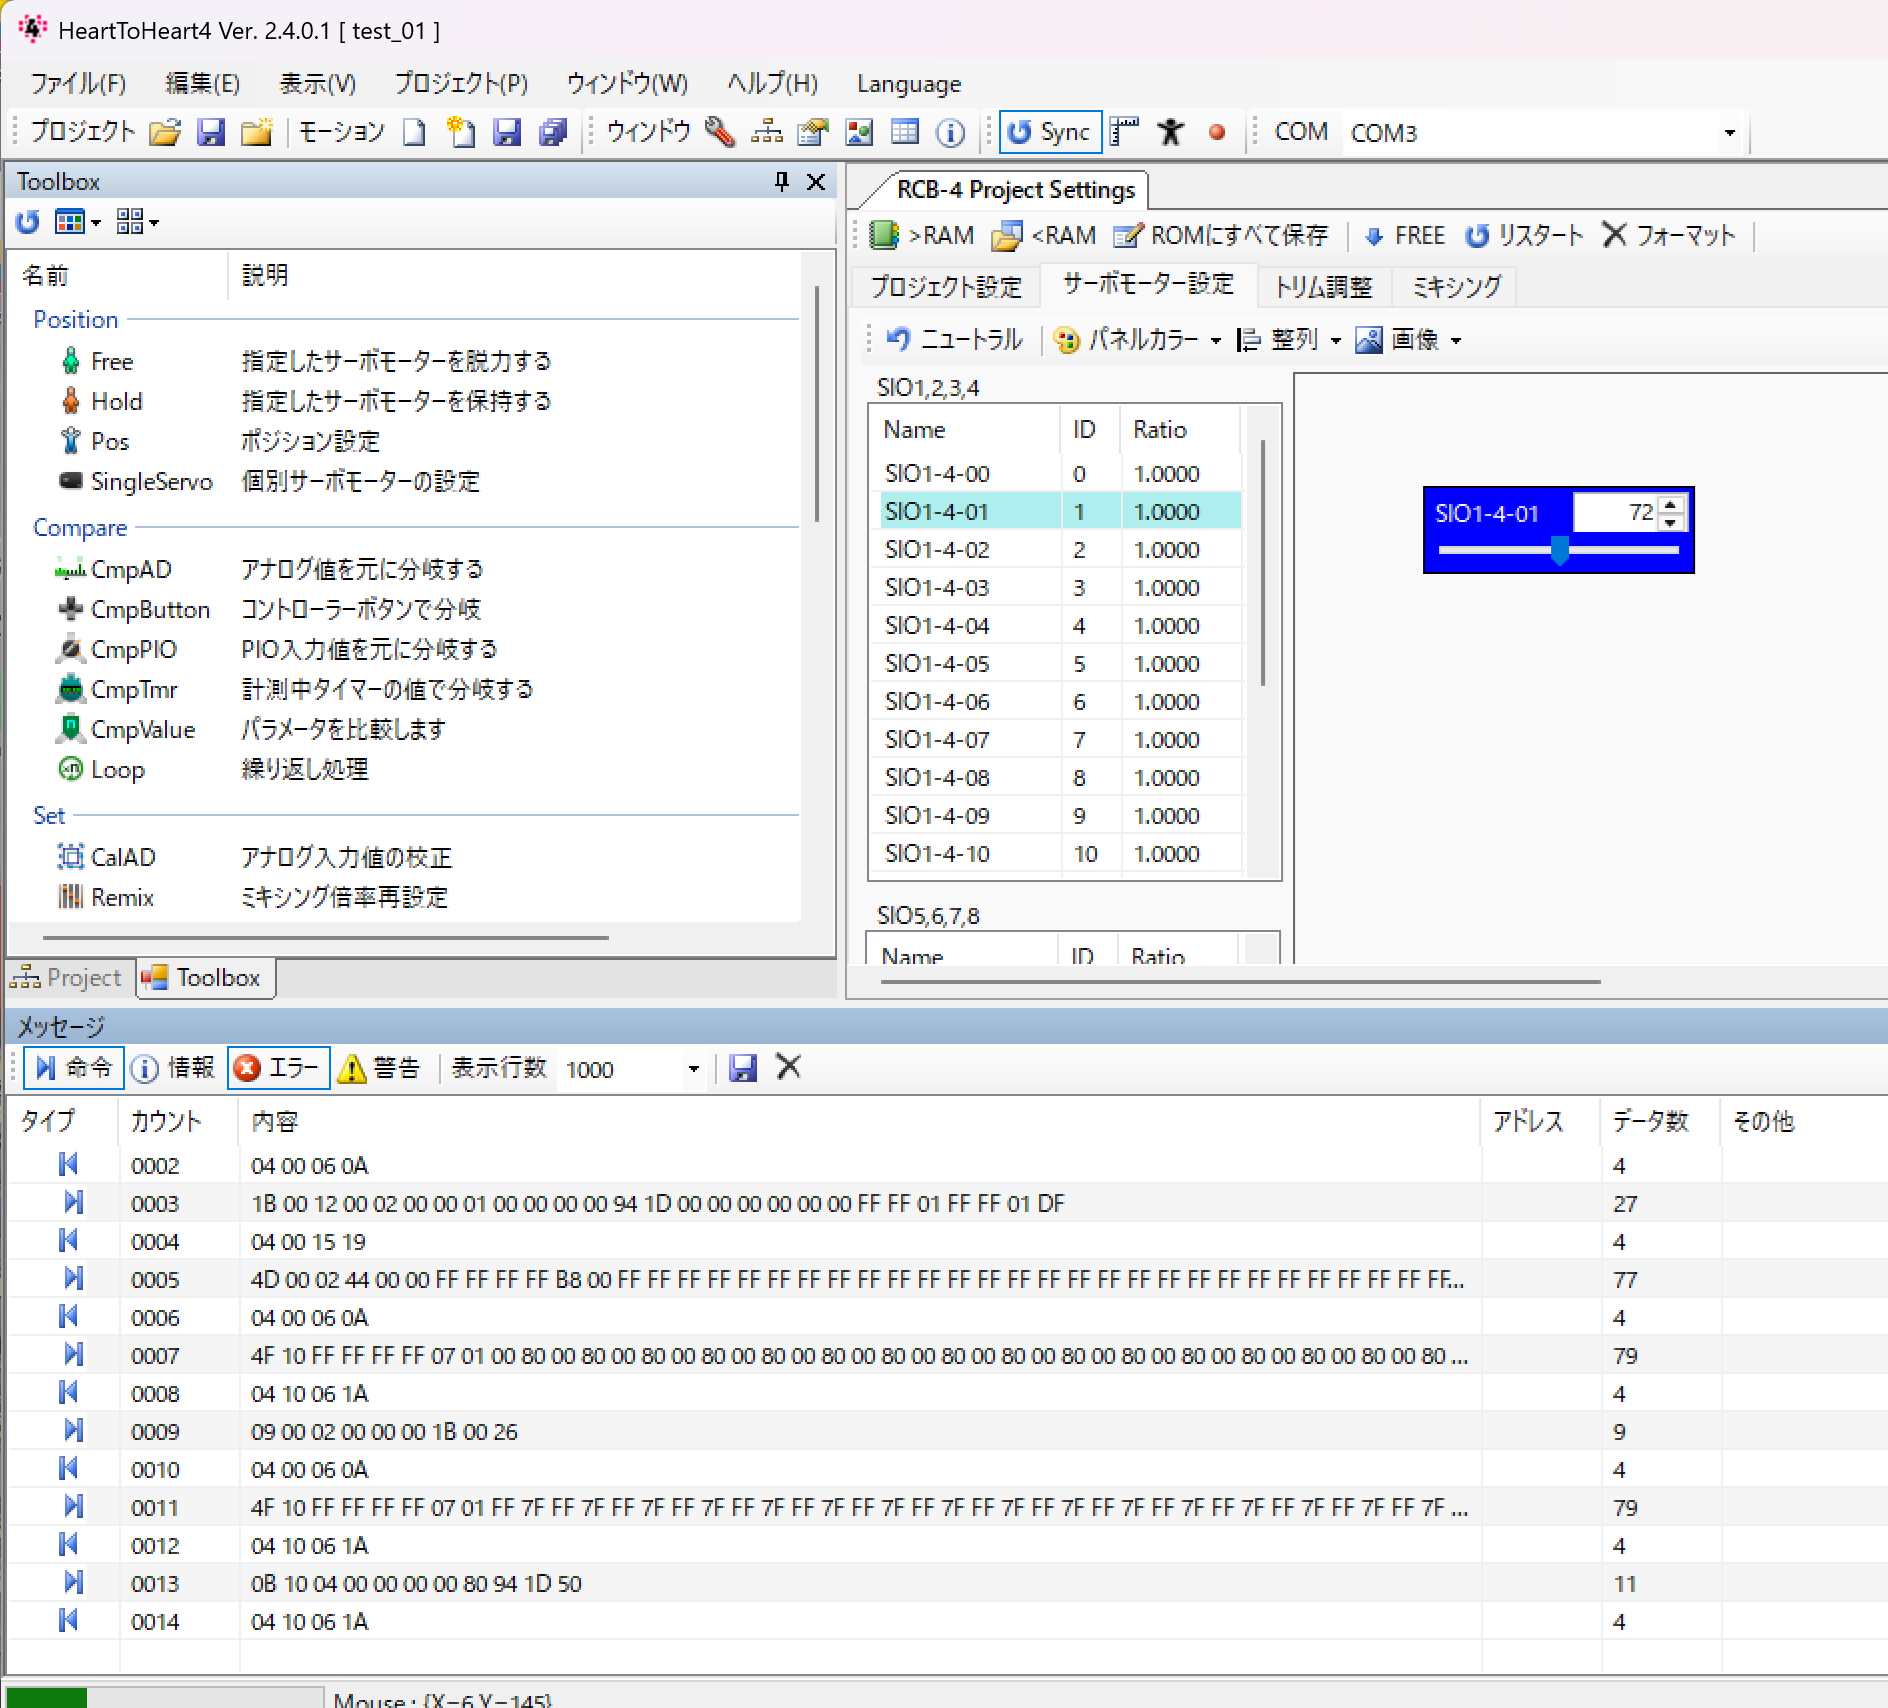Viewport: 1888px width, 1708px height.
Task: Toggle 命令 command message filter
Action: (73, 1068)
